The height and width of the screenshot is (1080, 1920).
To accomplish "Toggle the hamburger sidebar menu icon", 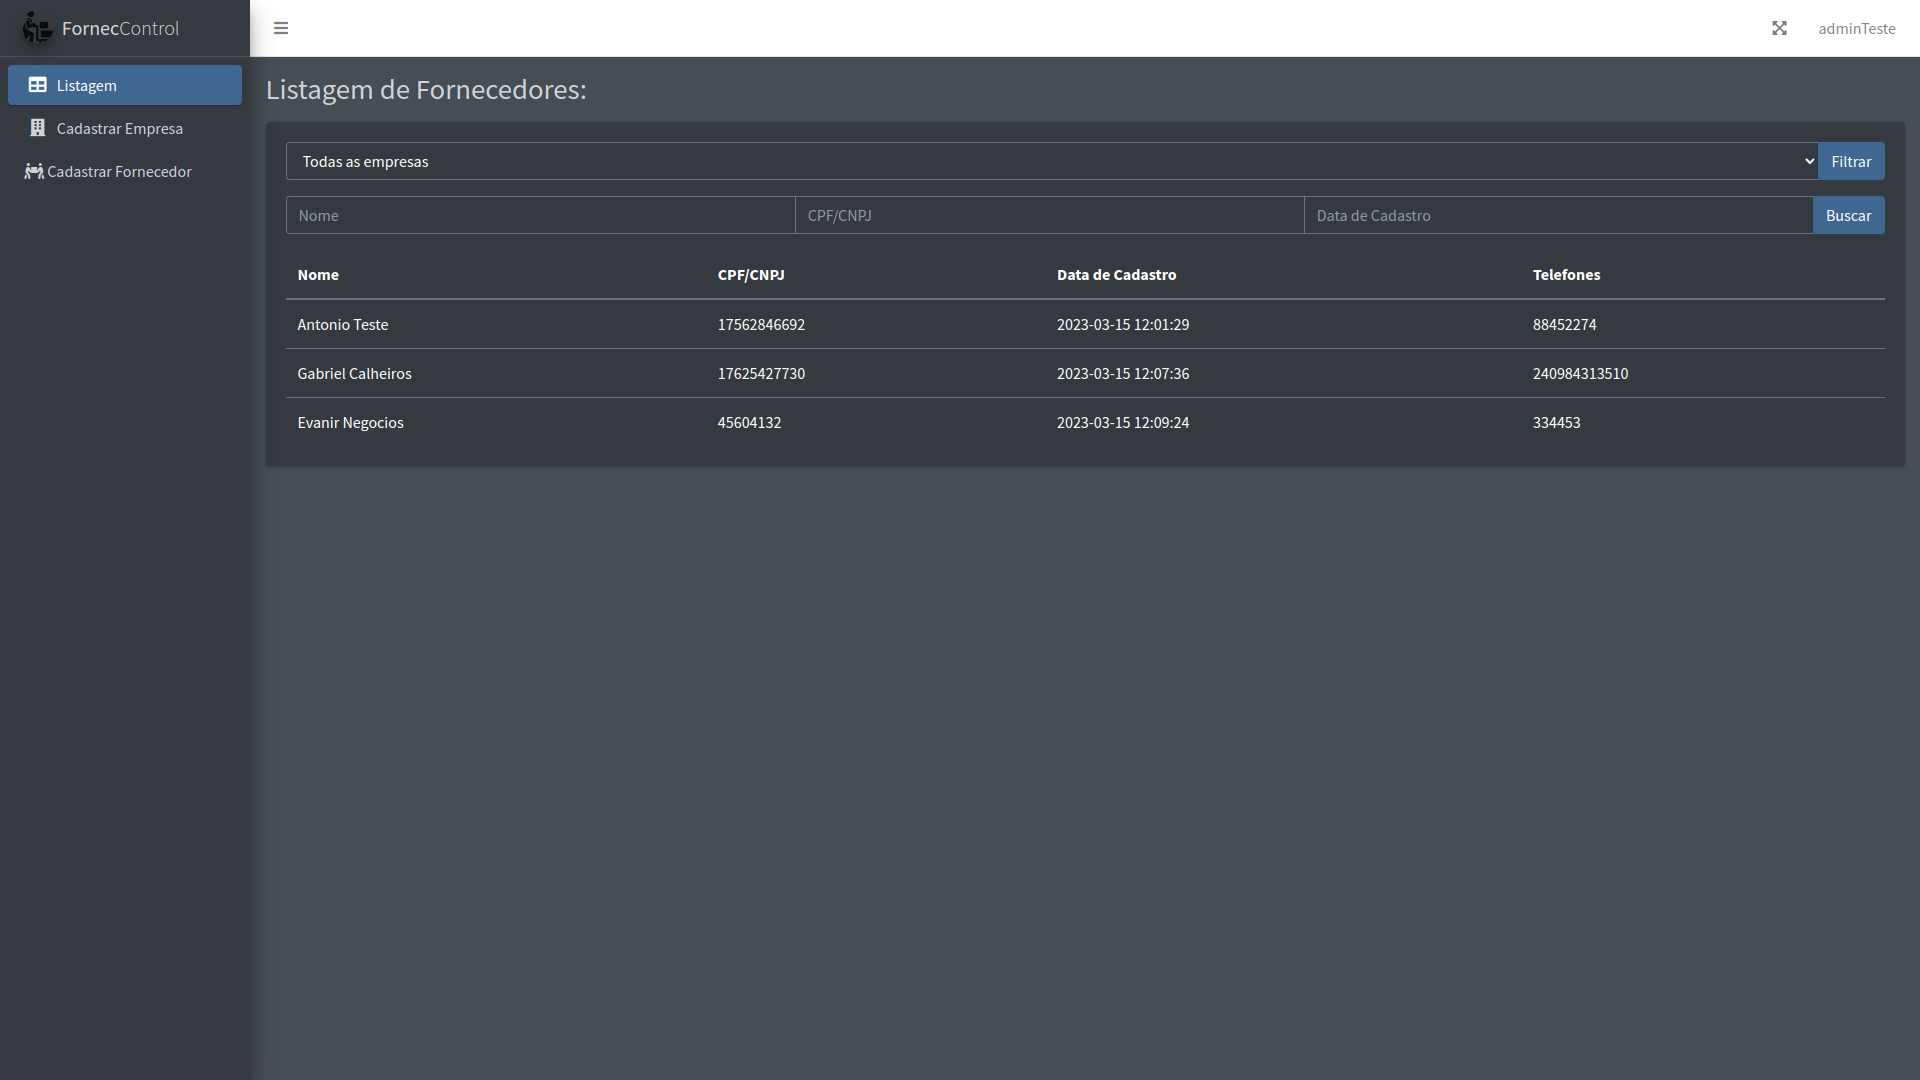I will (281, 28).
